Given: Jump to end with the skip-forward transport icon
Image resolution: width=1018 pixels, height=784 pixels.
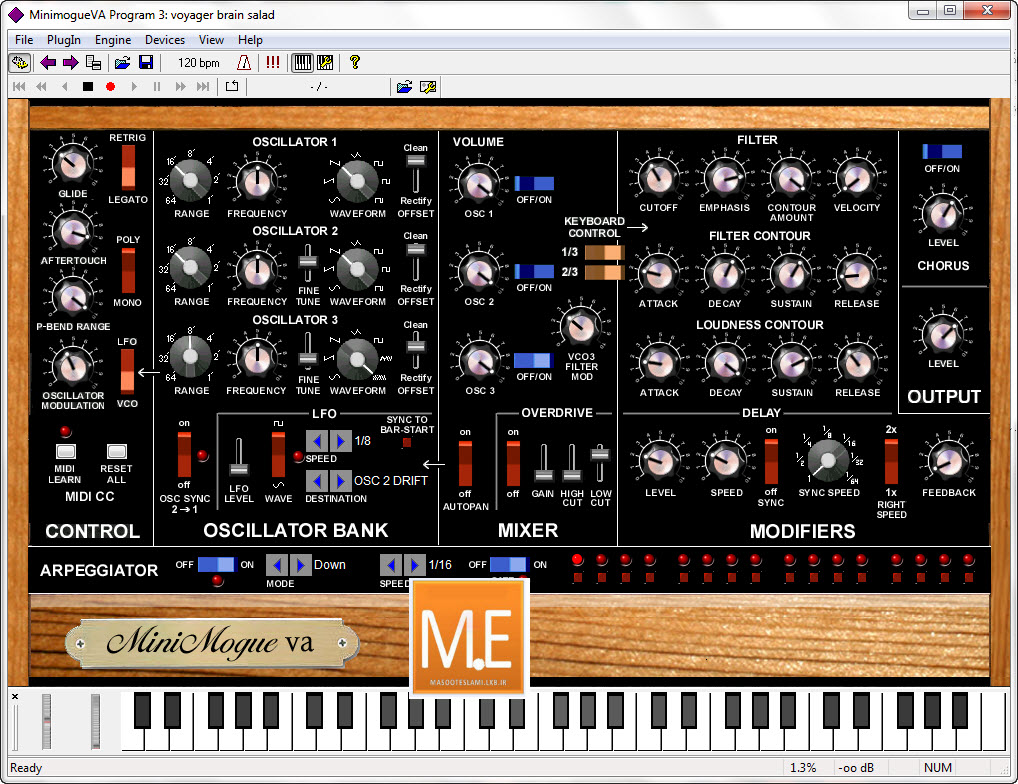Looking at the screenshot, I should pyautogui.click(x=203, y=86).
